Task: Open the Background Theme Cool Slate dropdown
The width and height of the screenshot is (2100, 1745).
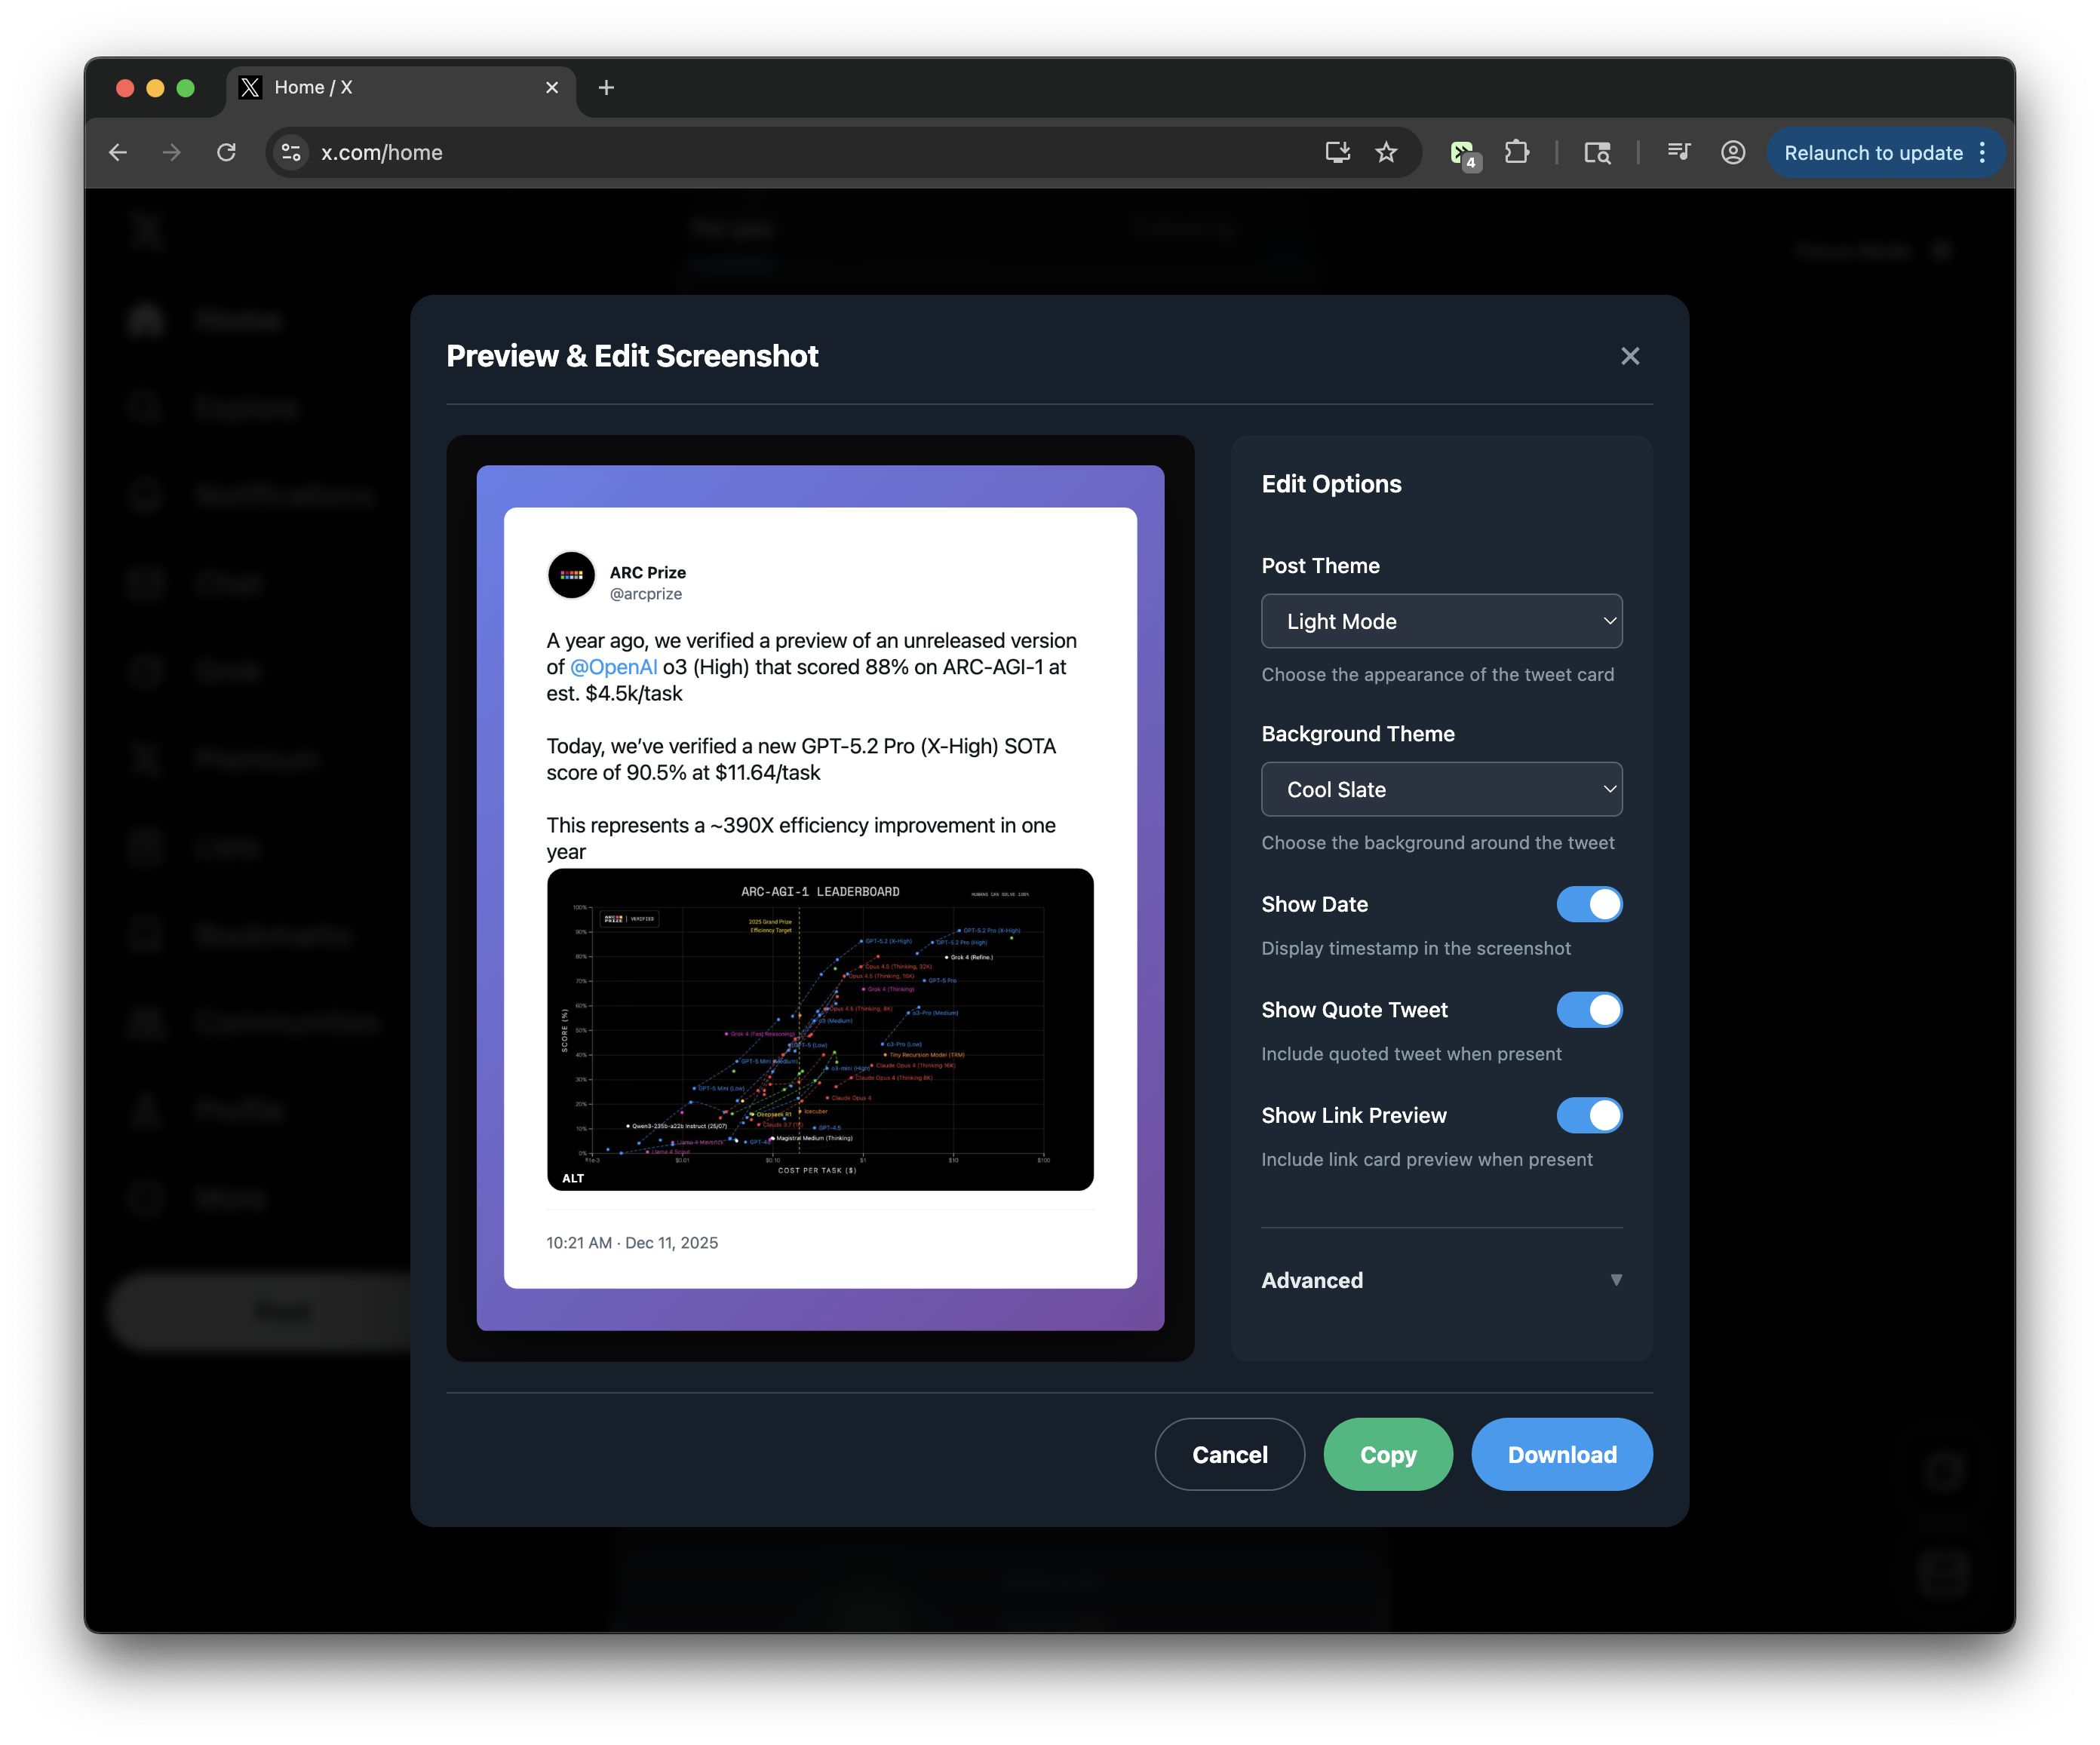Action: click(1441, 789)
